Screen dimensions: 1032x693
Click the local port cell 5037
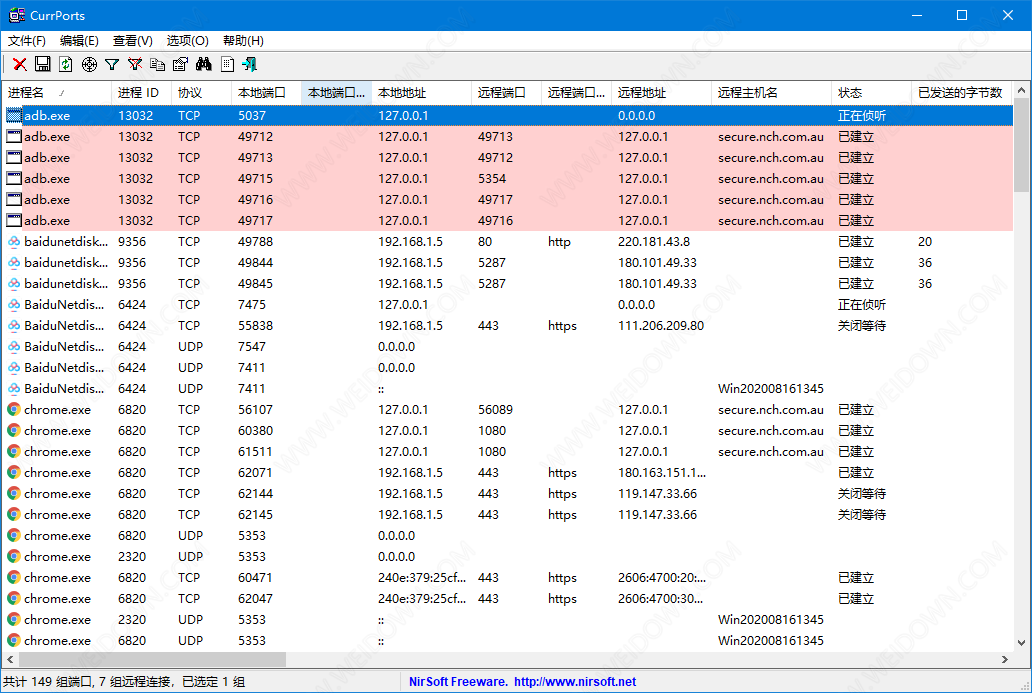pos(252,116)
